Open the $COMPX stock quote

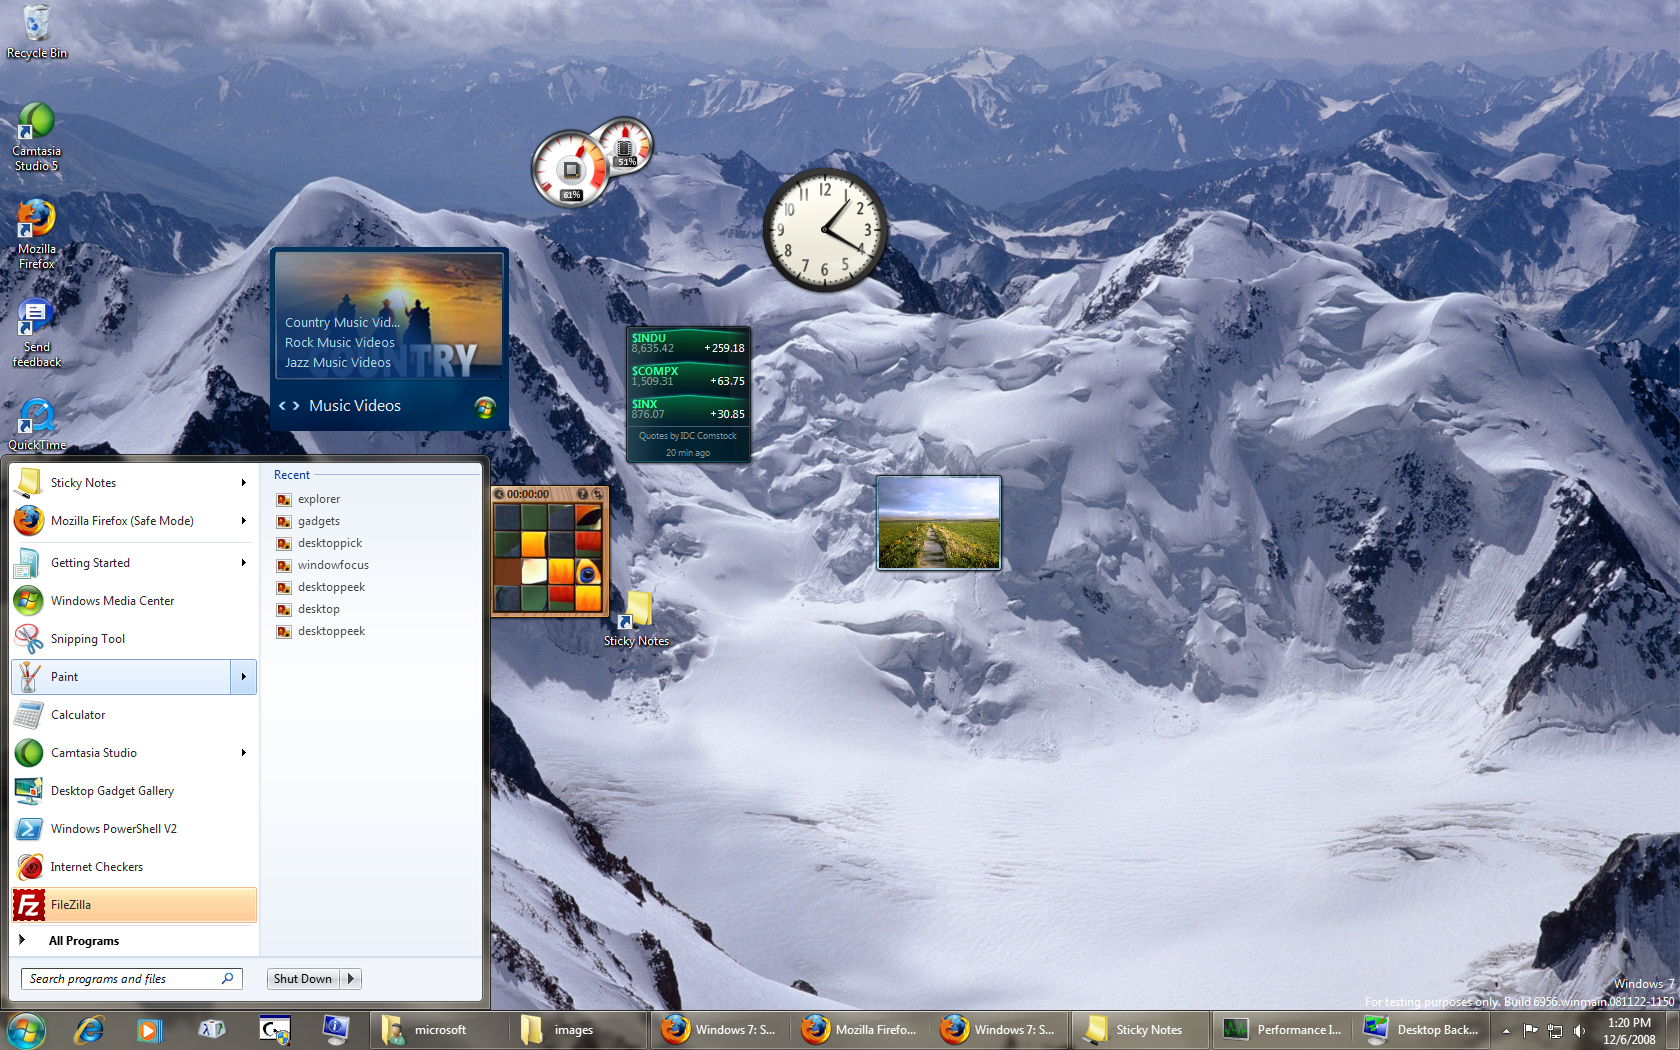[688, 377]
